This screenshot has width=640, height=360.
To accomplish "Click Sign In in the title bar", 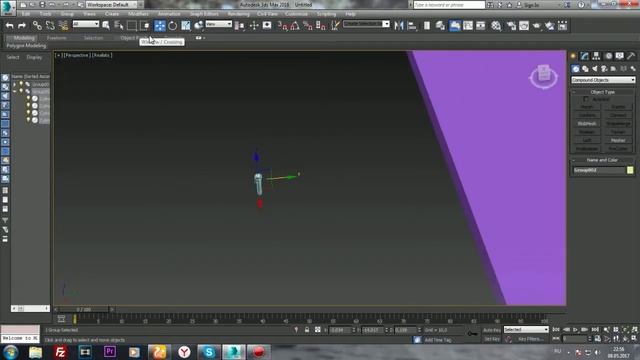I will [531, 5].
